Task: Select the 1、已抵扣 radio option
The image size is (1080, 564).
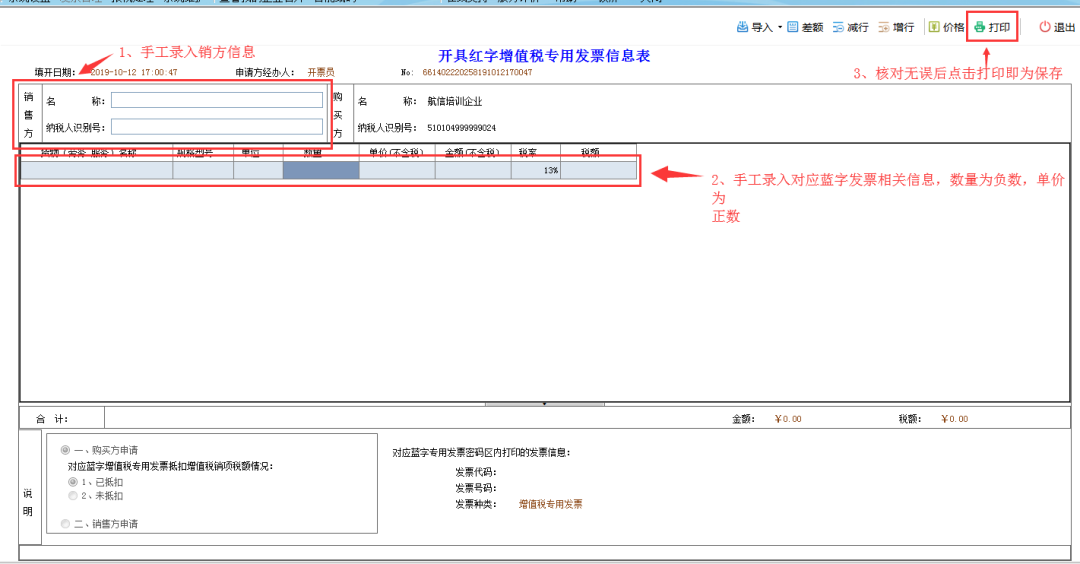Action: 73,481
